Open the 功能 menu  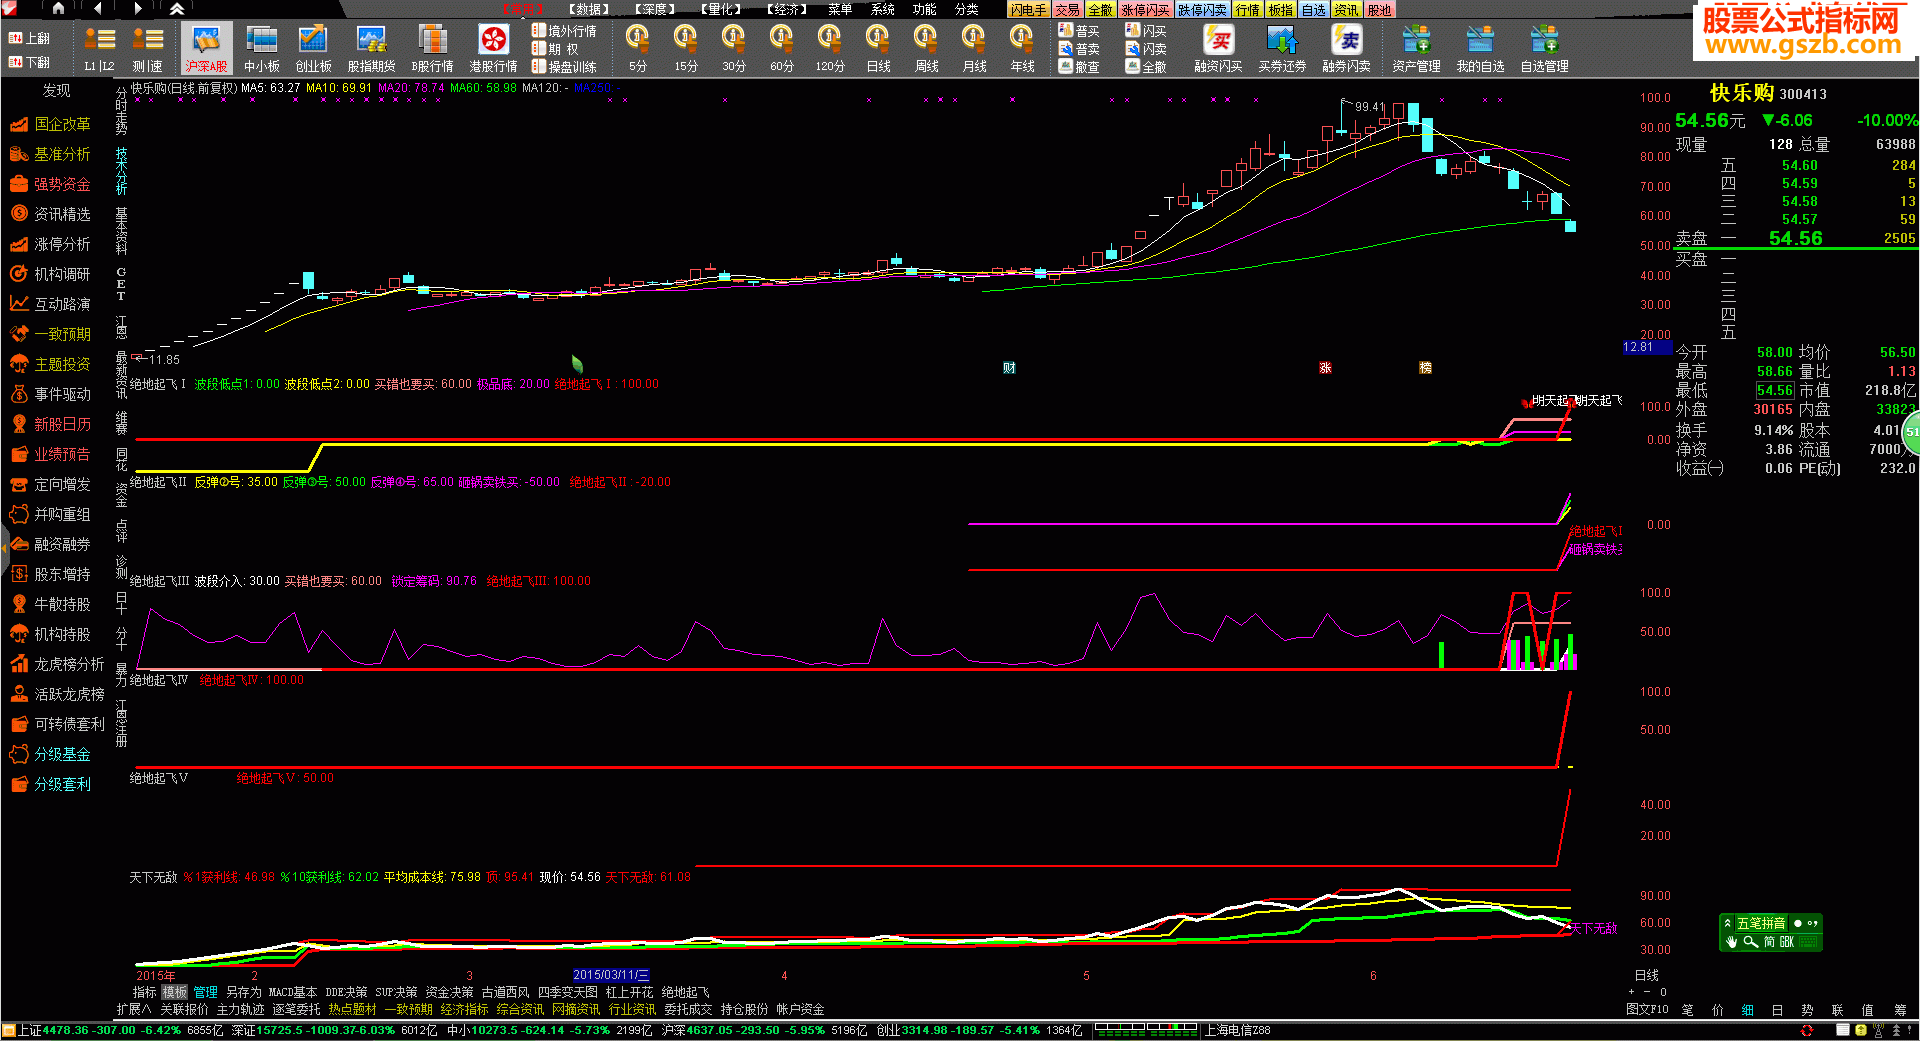coord(924,9)
